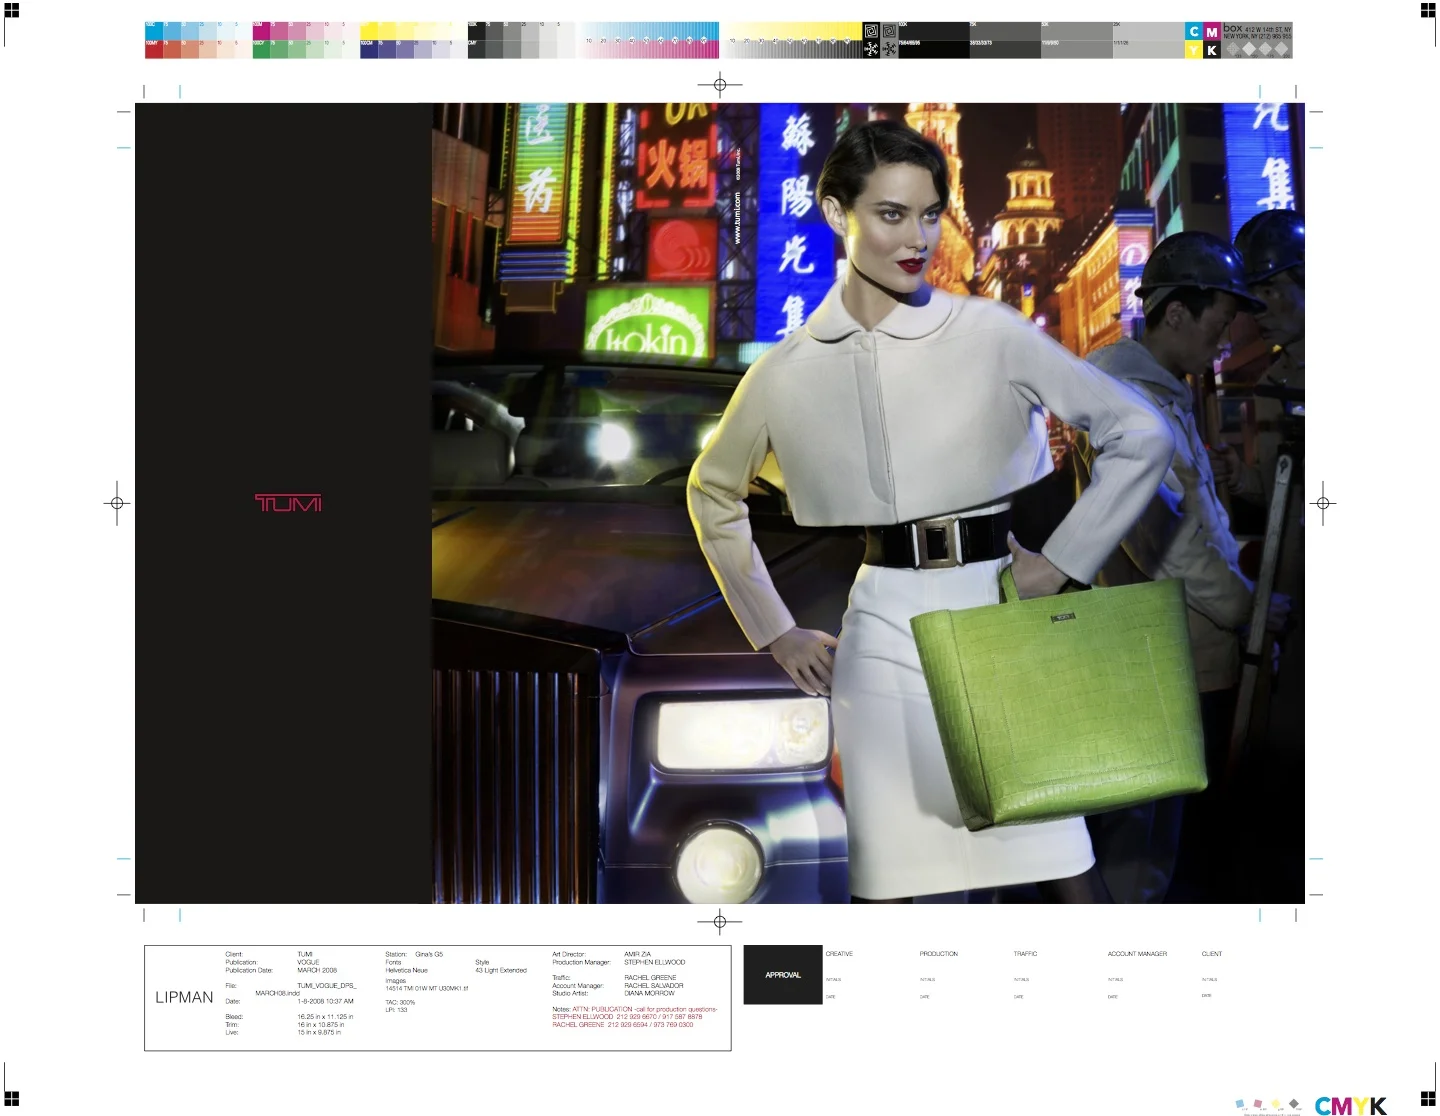
Task: Click the '15 in x 9.875 in' live value
Action: [319, 1032]
